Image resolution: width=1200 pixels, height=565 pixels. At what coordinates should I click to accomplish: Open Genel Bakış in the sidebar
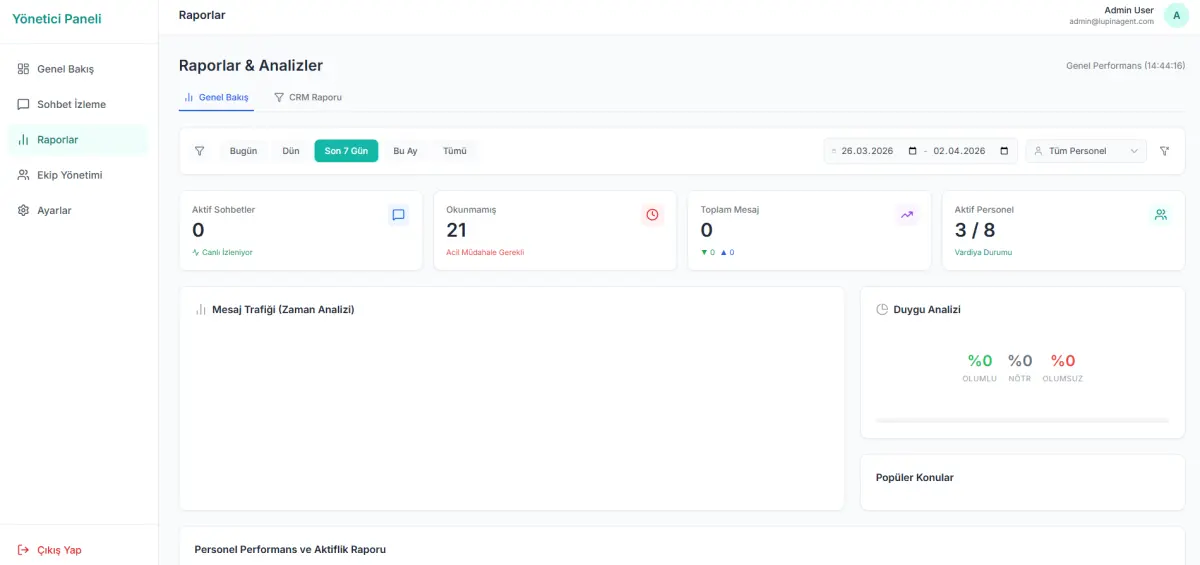78,69
